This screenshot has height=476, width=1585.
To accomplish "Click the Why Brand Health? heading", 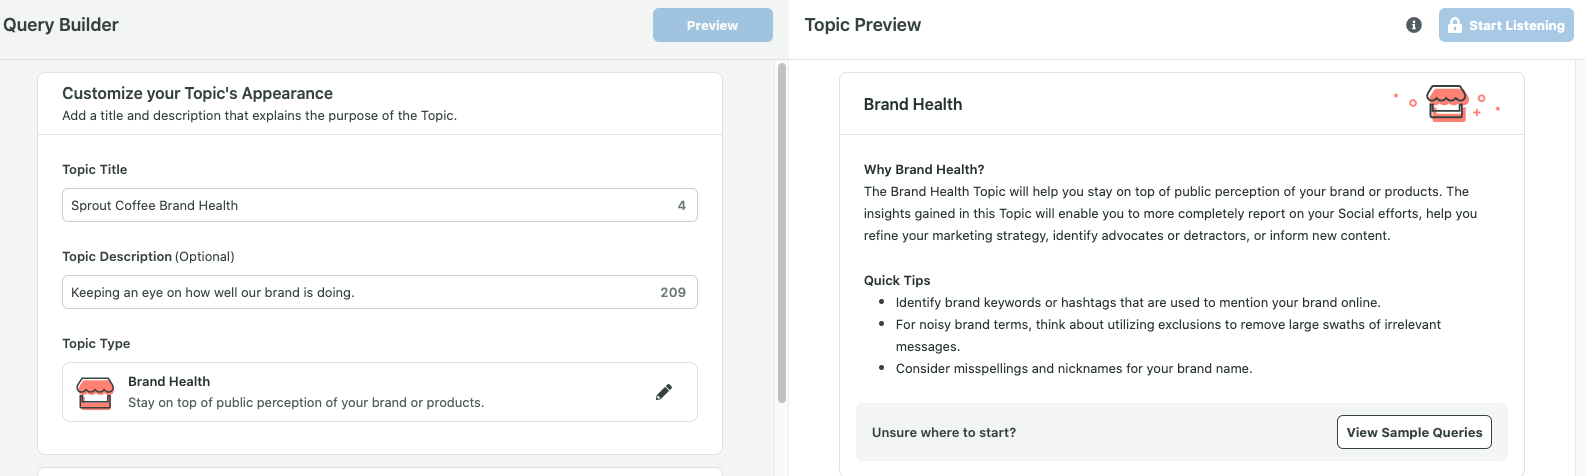I will [x=924, y=169].
